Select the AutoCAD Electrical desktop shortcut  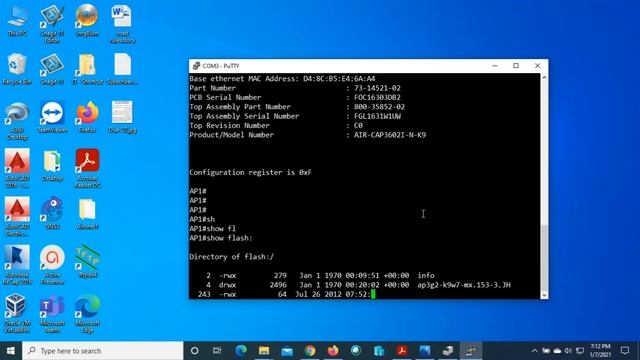click(17, 217)
